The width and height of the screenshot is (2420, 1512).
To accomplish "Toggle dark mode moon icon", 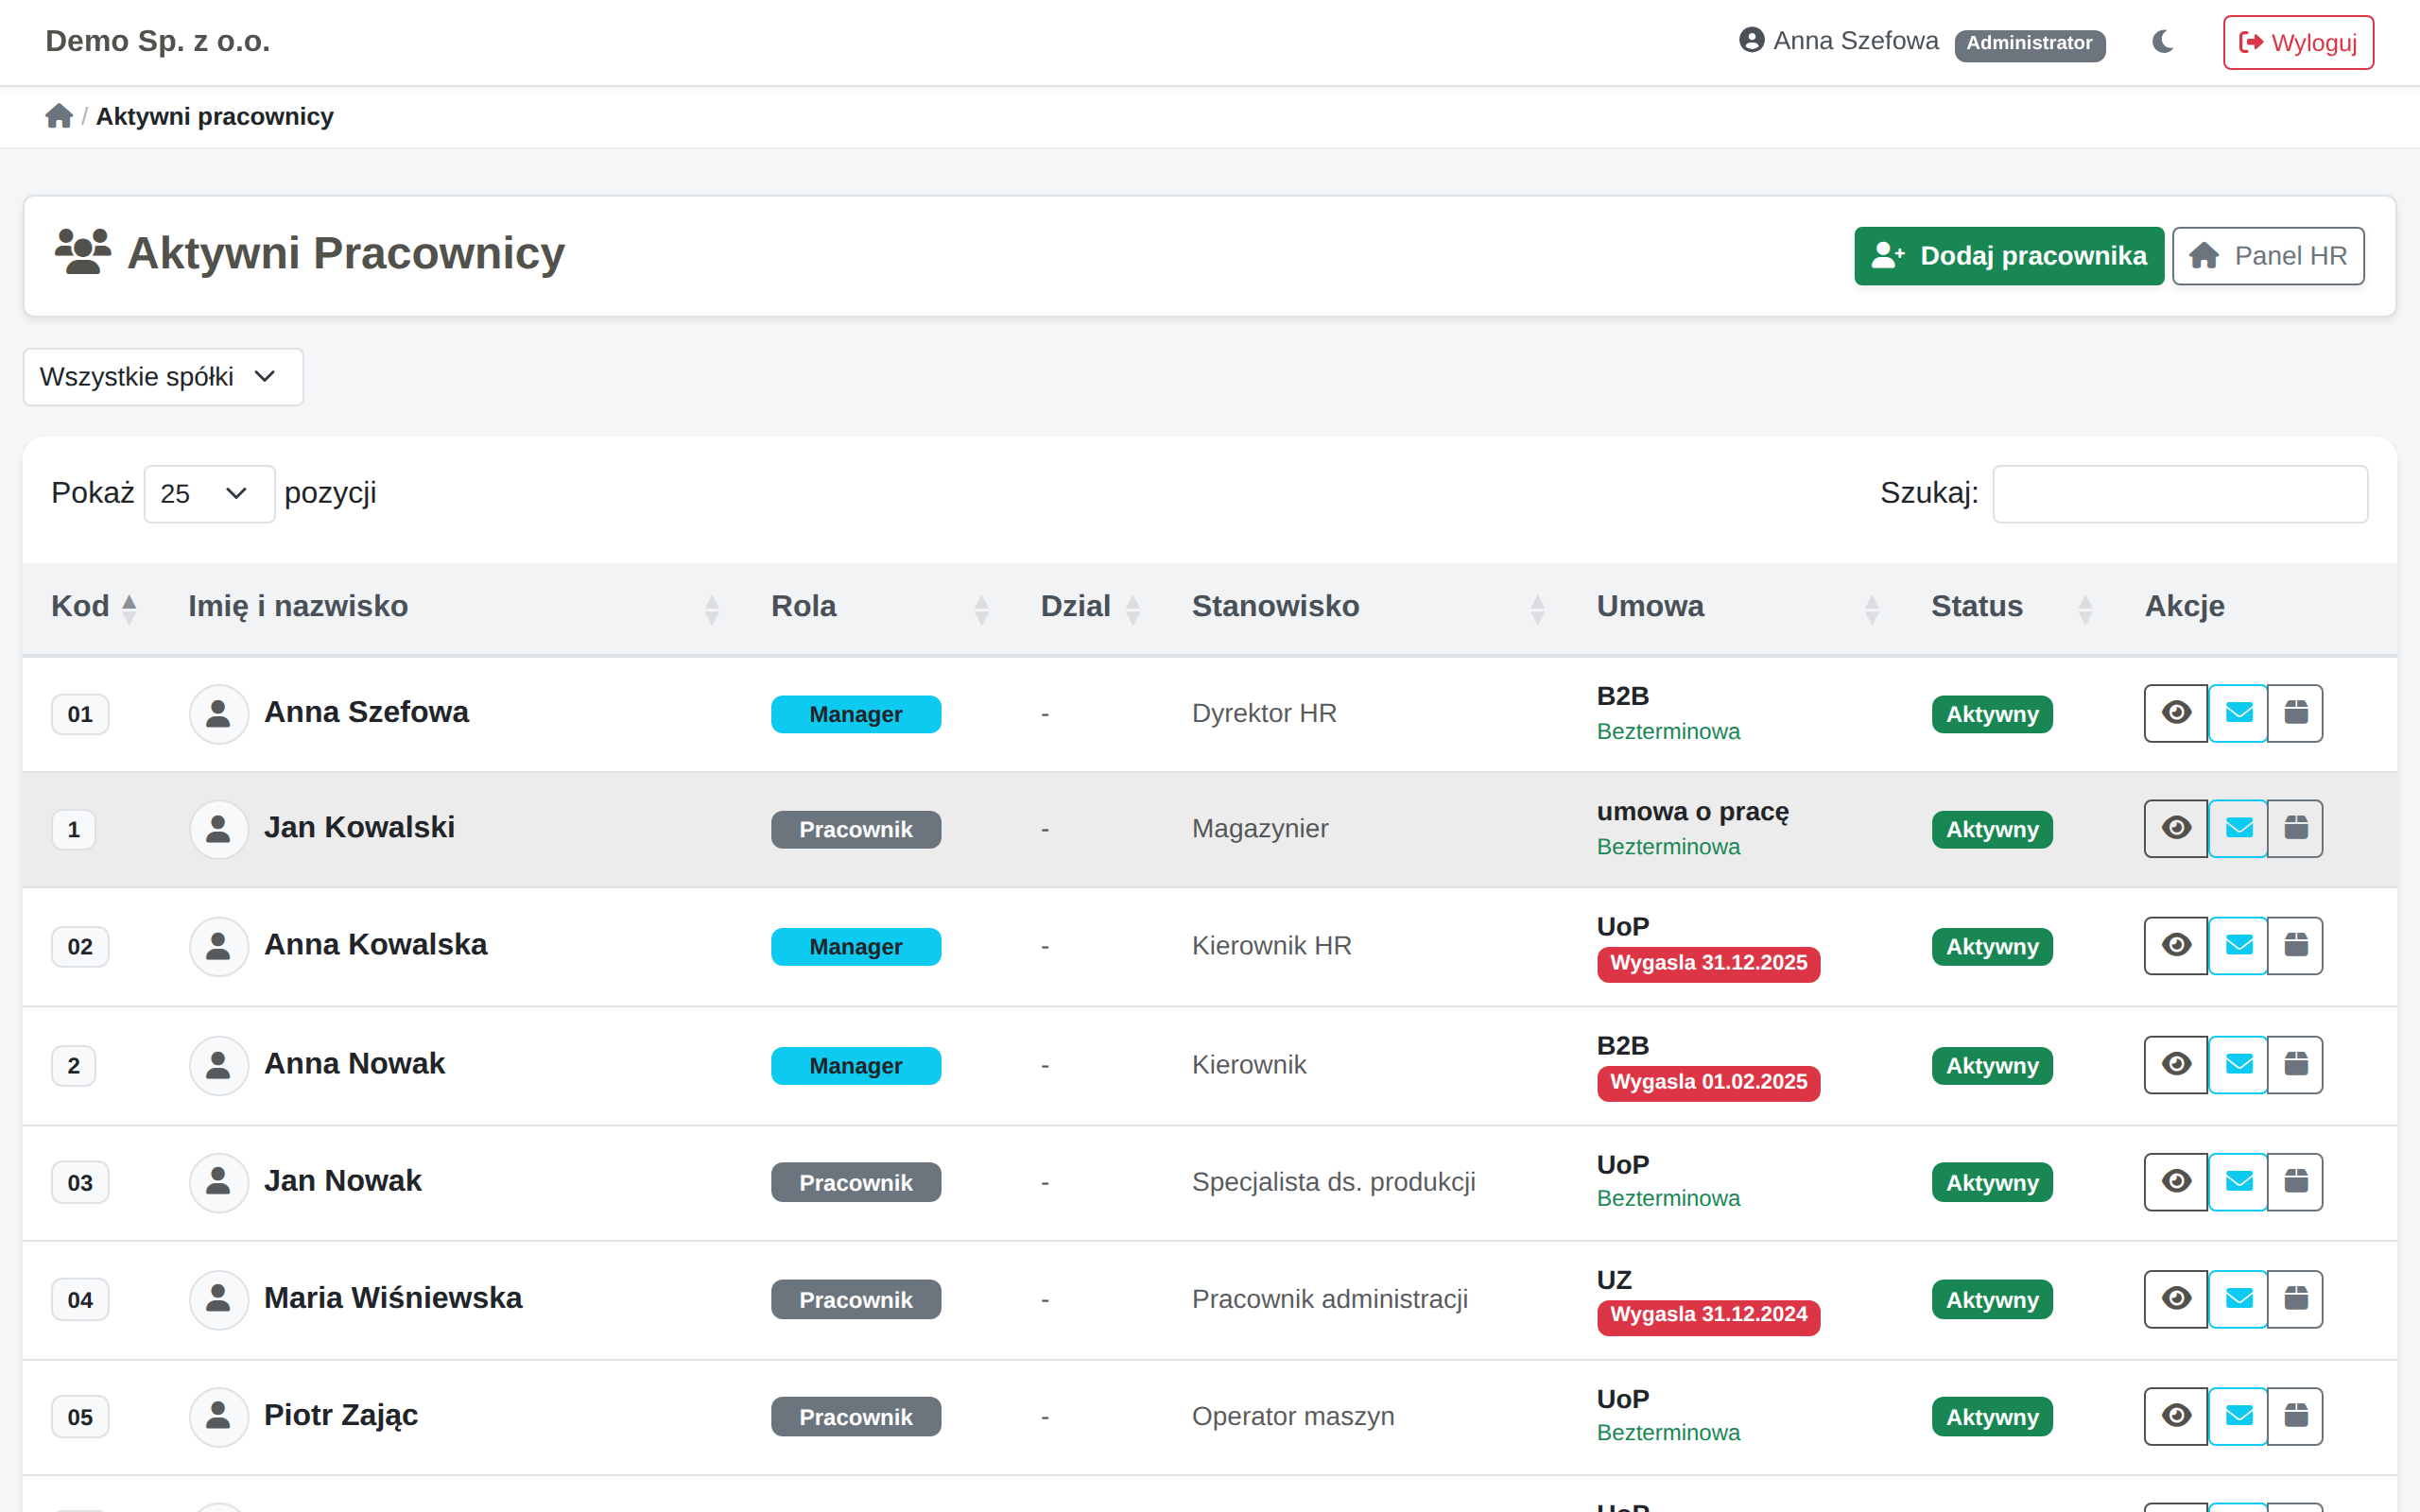I will [x=2162, y=42].
